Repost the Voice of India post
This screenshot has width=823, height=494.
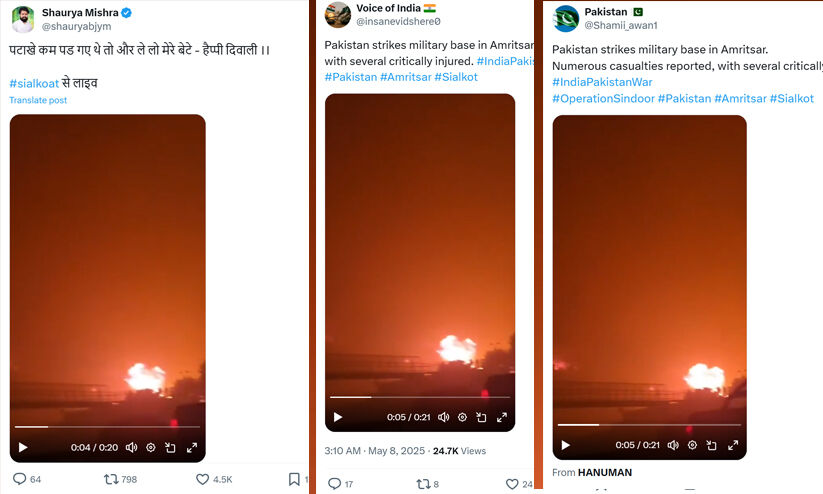pos(423,484)
